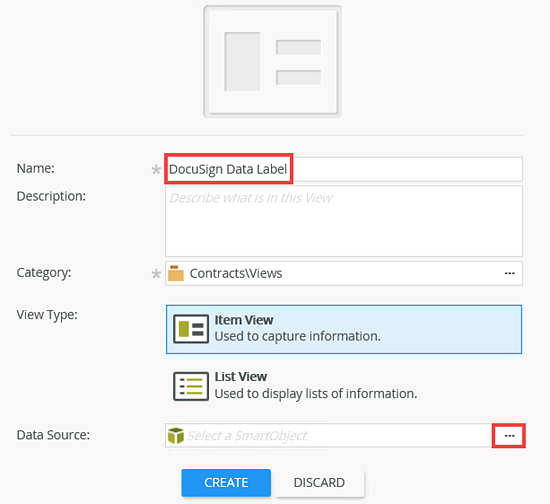This screenshot has width=550, height=504.
Task: Click the Contracts\Views category field
Action: (344, 273)
